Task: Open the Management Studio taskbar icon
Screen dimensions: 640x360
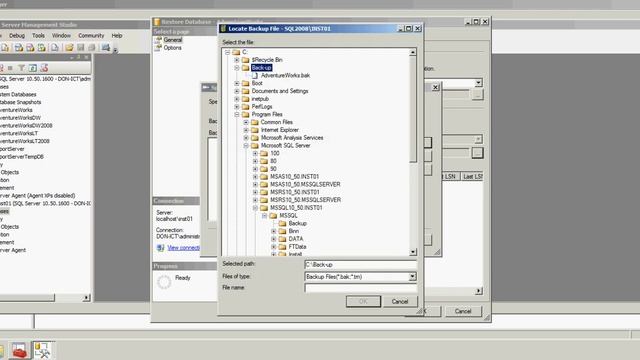Action: point(42,350)
